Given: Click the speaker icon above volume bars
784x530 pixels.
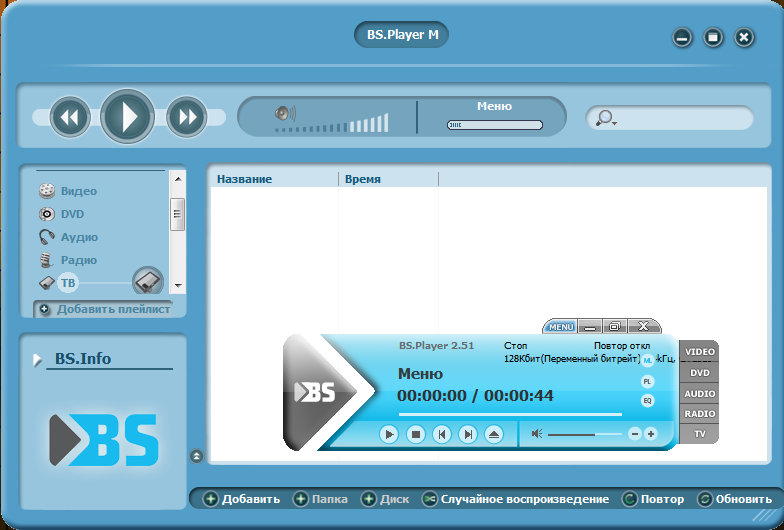Looking at the screenshot, I should [285, 114].
